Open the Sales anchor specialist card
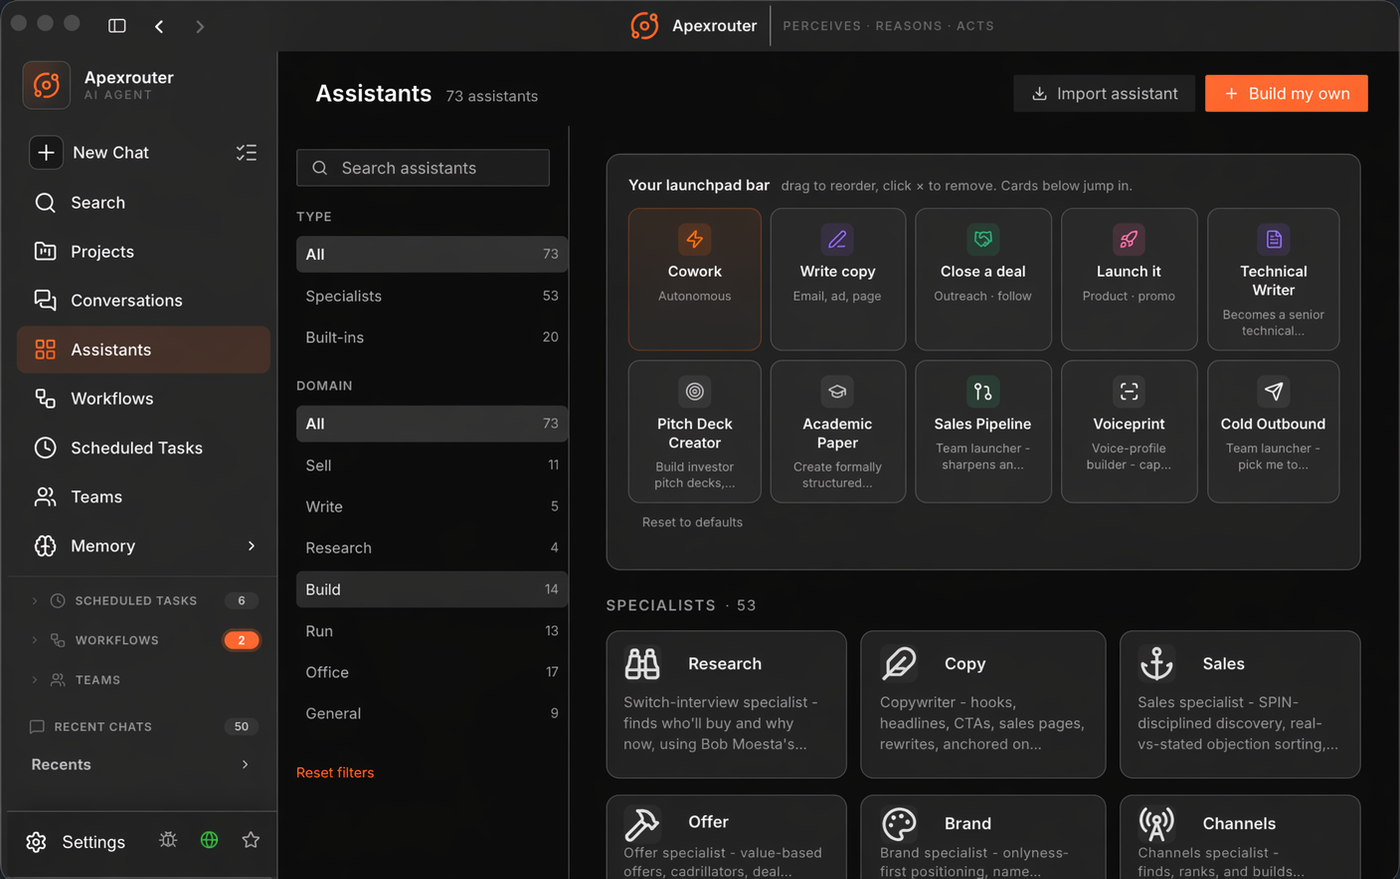This screenshot has width=1400, height=879. (1240, 704)
